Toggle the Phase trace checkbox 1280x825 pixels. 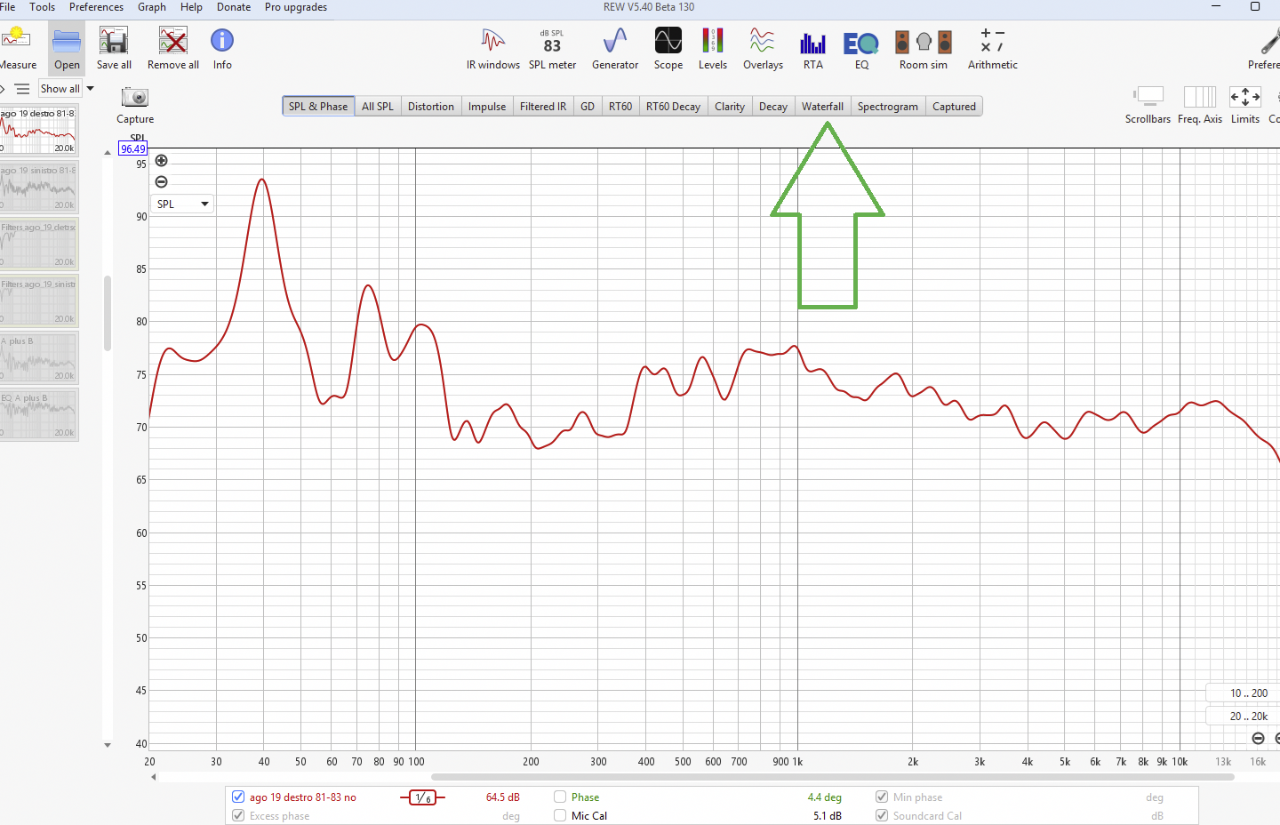tap(560, 797)
